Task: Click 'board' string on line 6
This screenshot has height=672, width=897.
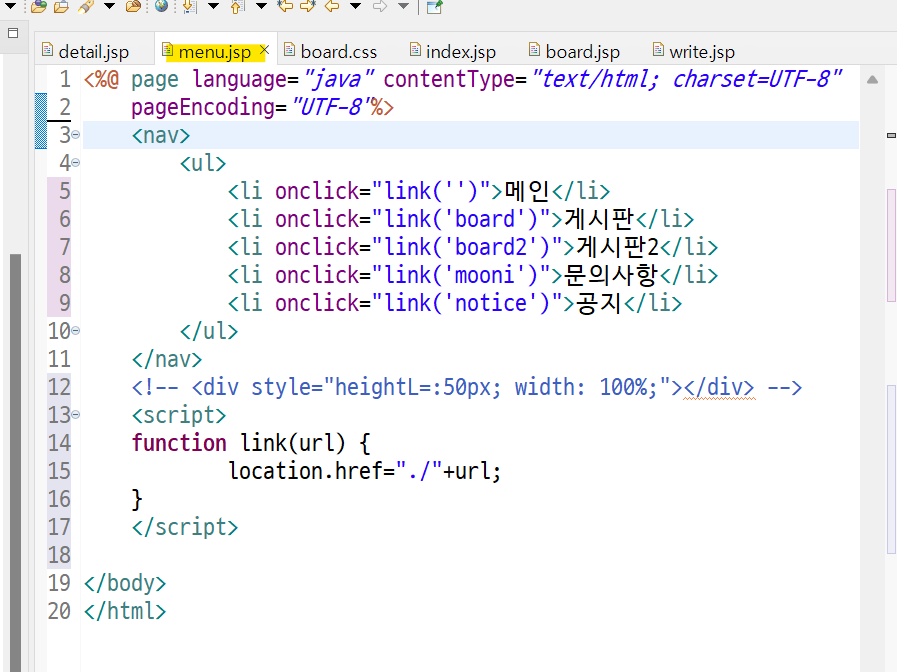Action: tap(485, 219)
